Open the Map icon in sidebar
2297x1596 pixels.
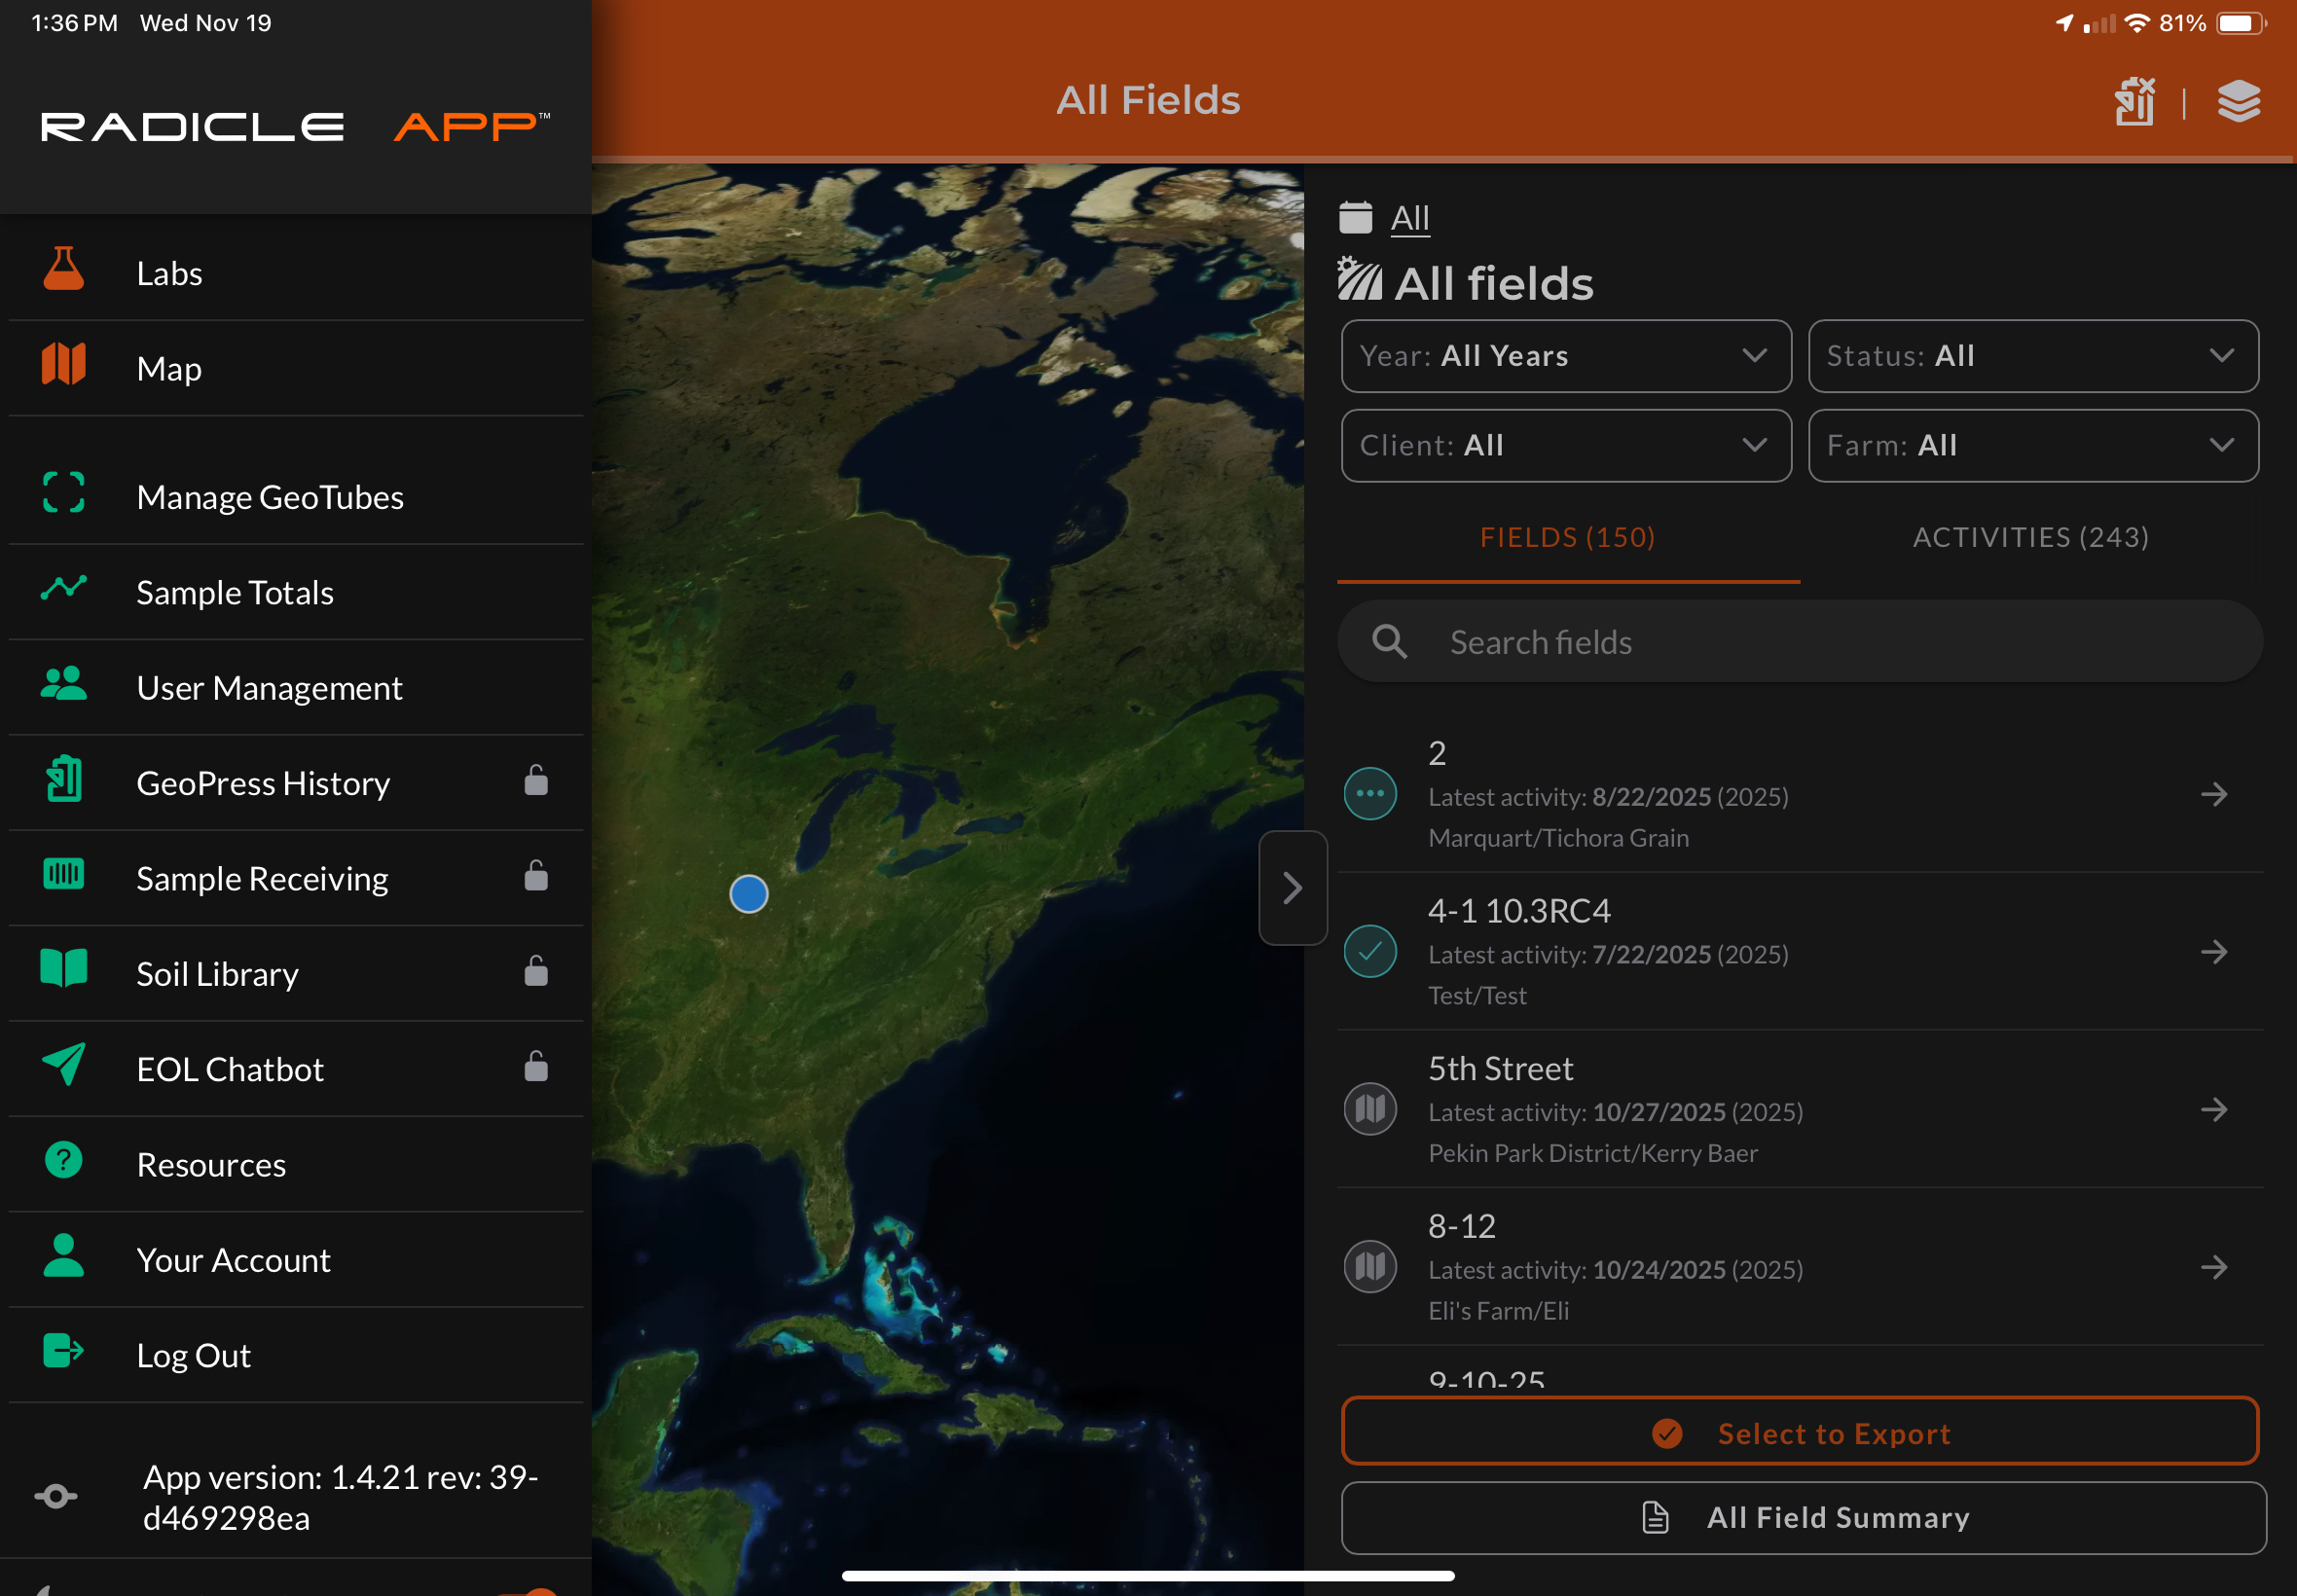(64, 364)
